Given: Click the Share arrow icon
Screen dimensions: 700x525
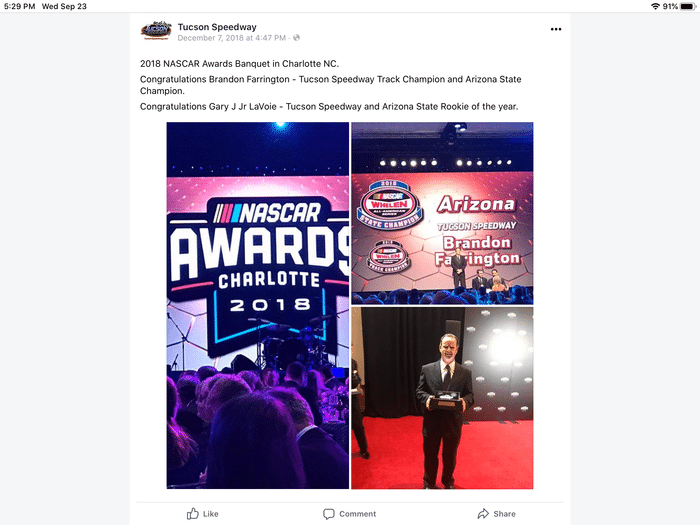Looking at the screenshot, I should coord(483,514).
